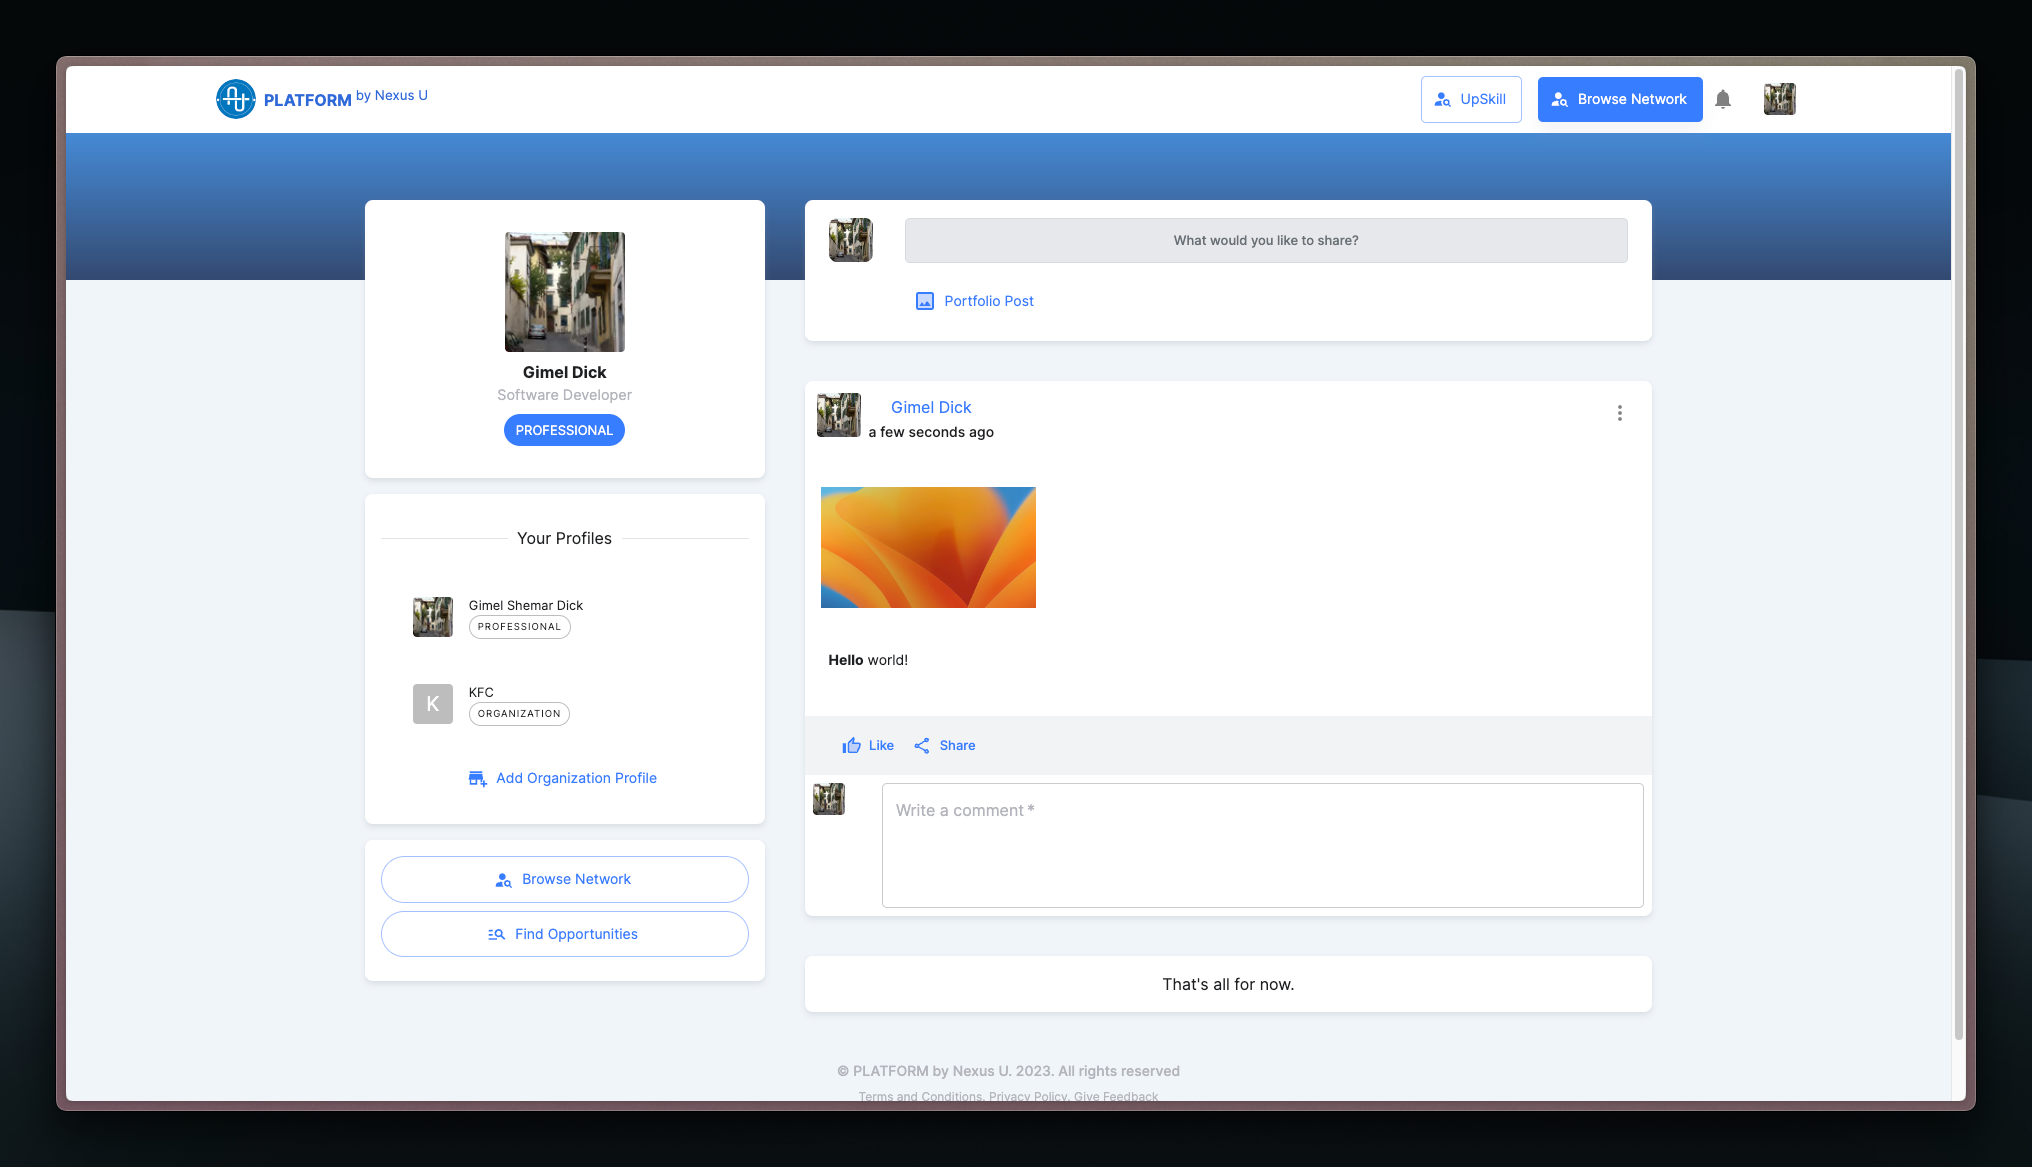Click the KFC organization letter avatar

click(432, 704)
